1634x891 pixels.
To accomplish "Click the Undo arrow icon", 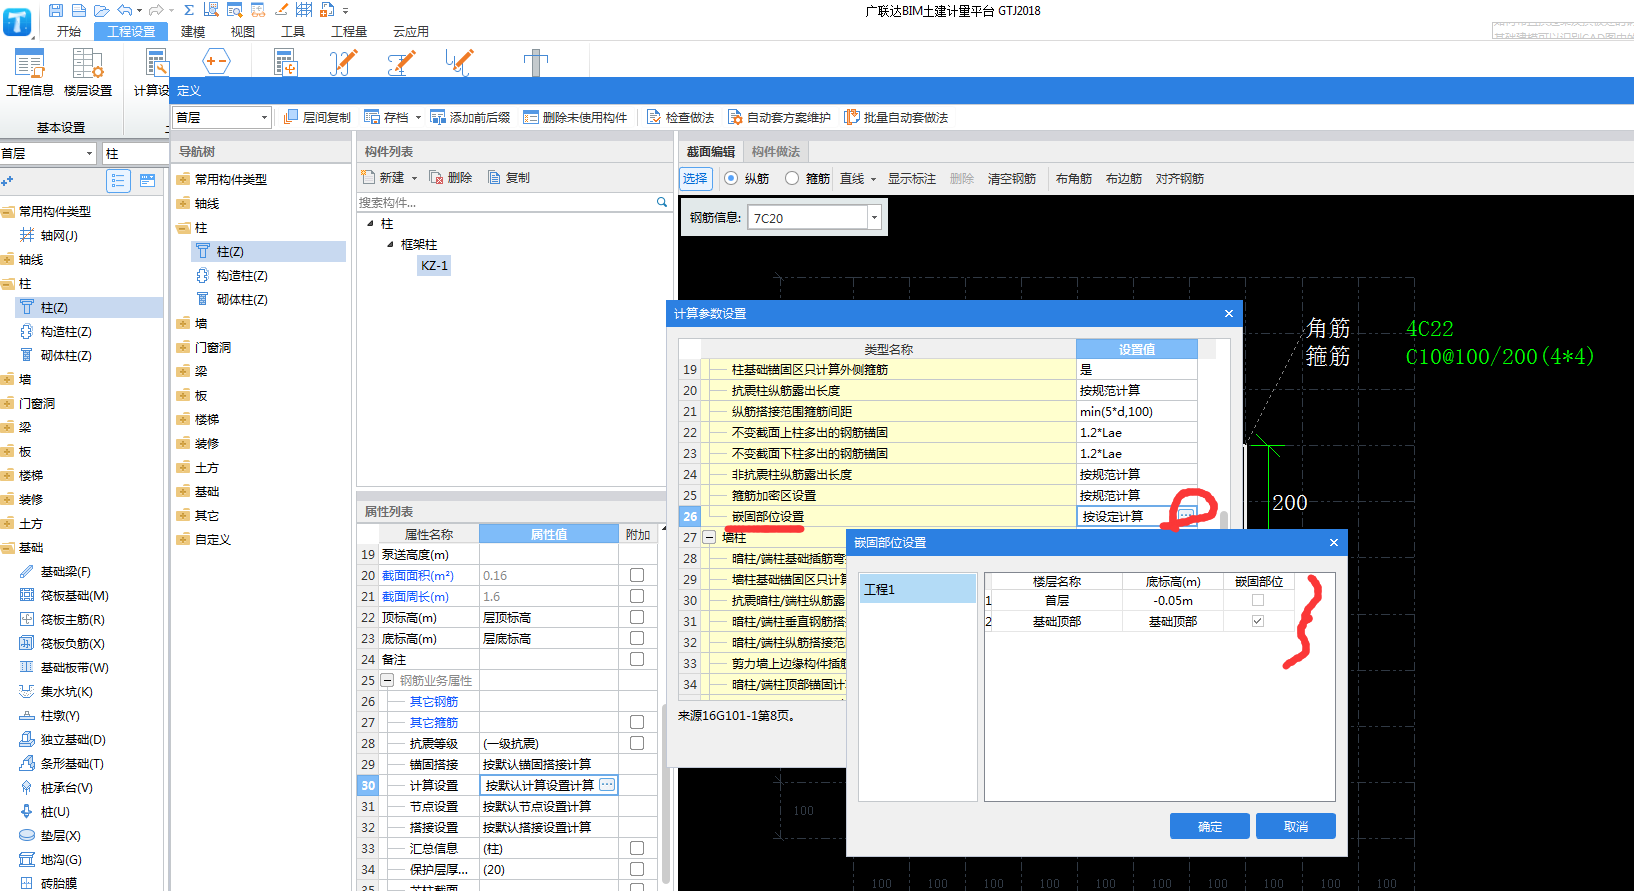I will pos(124,10).
